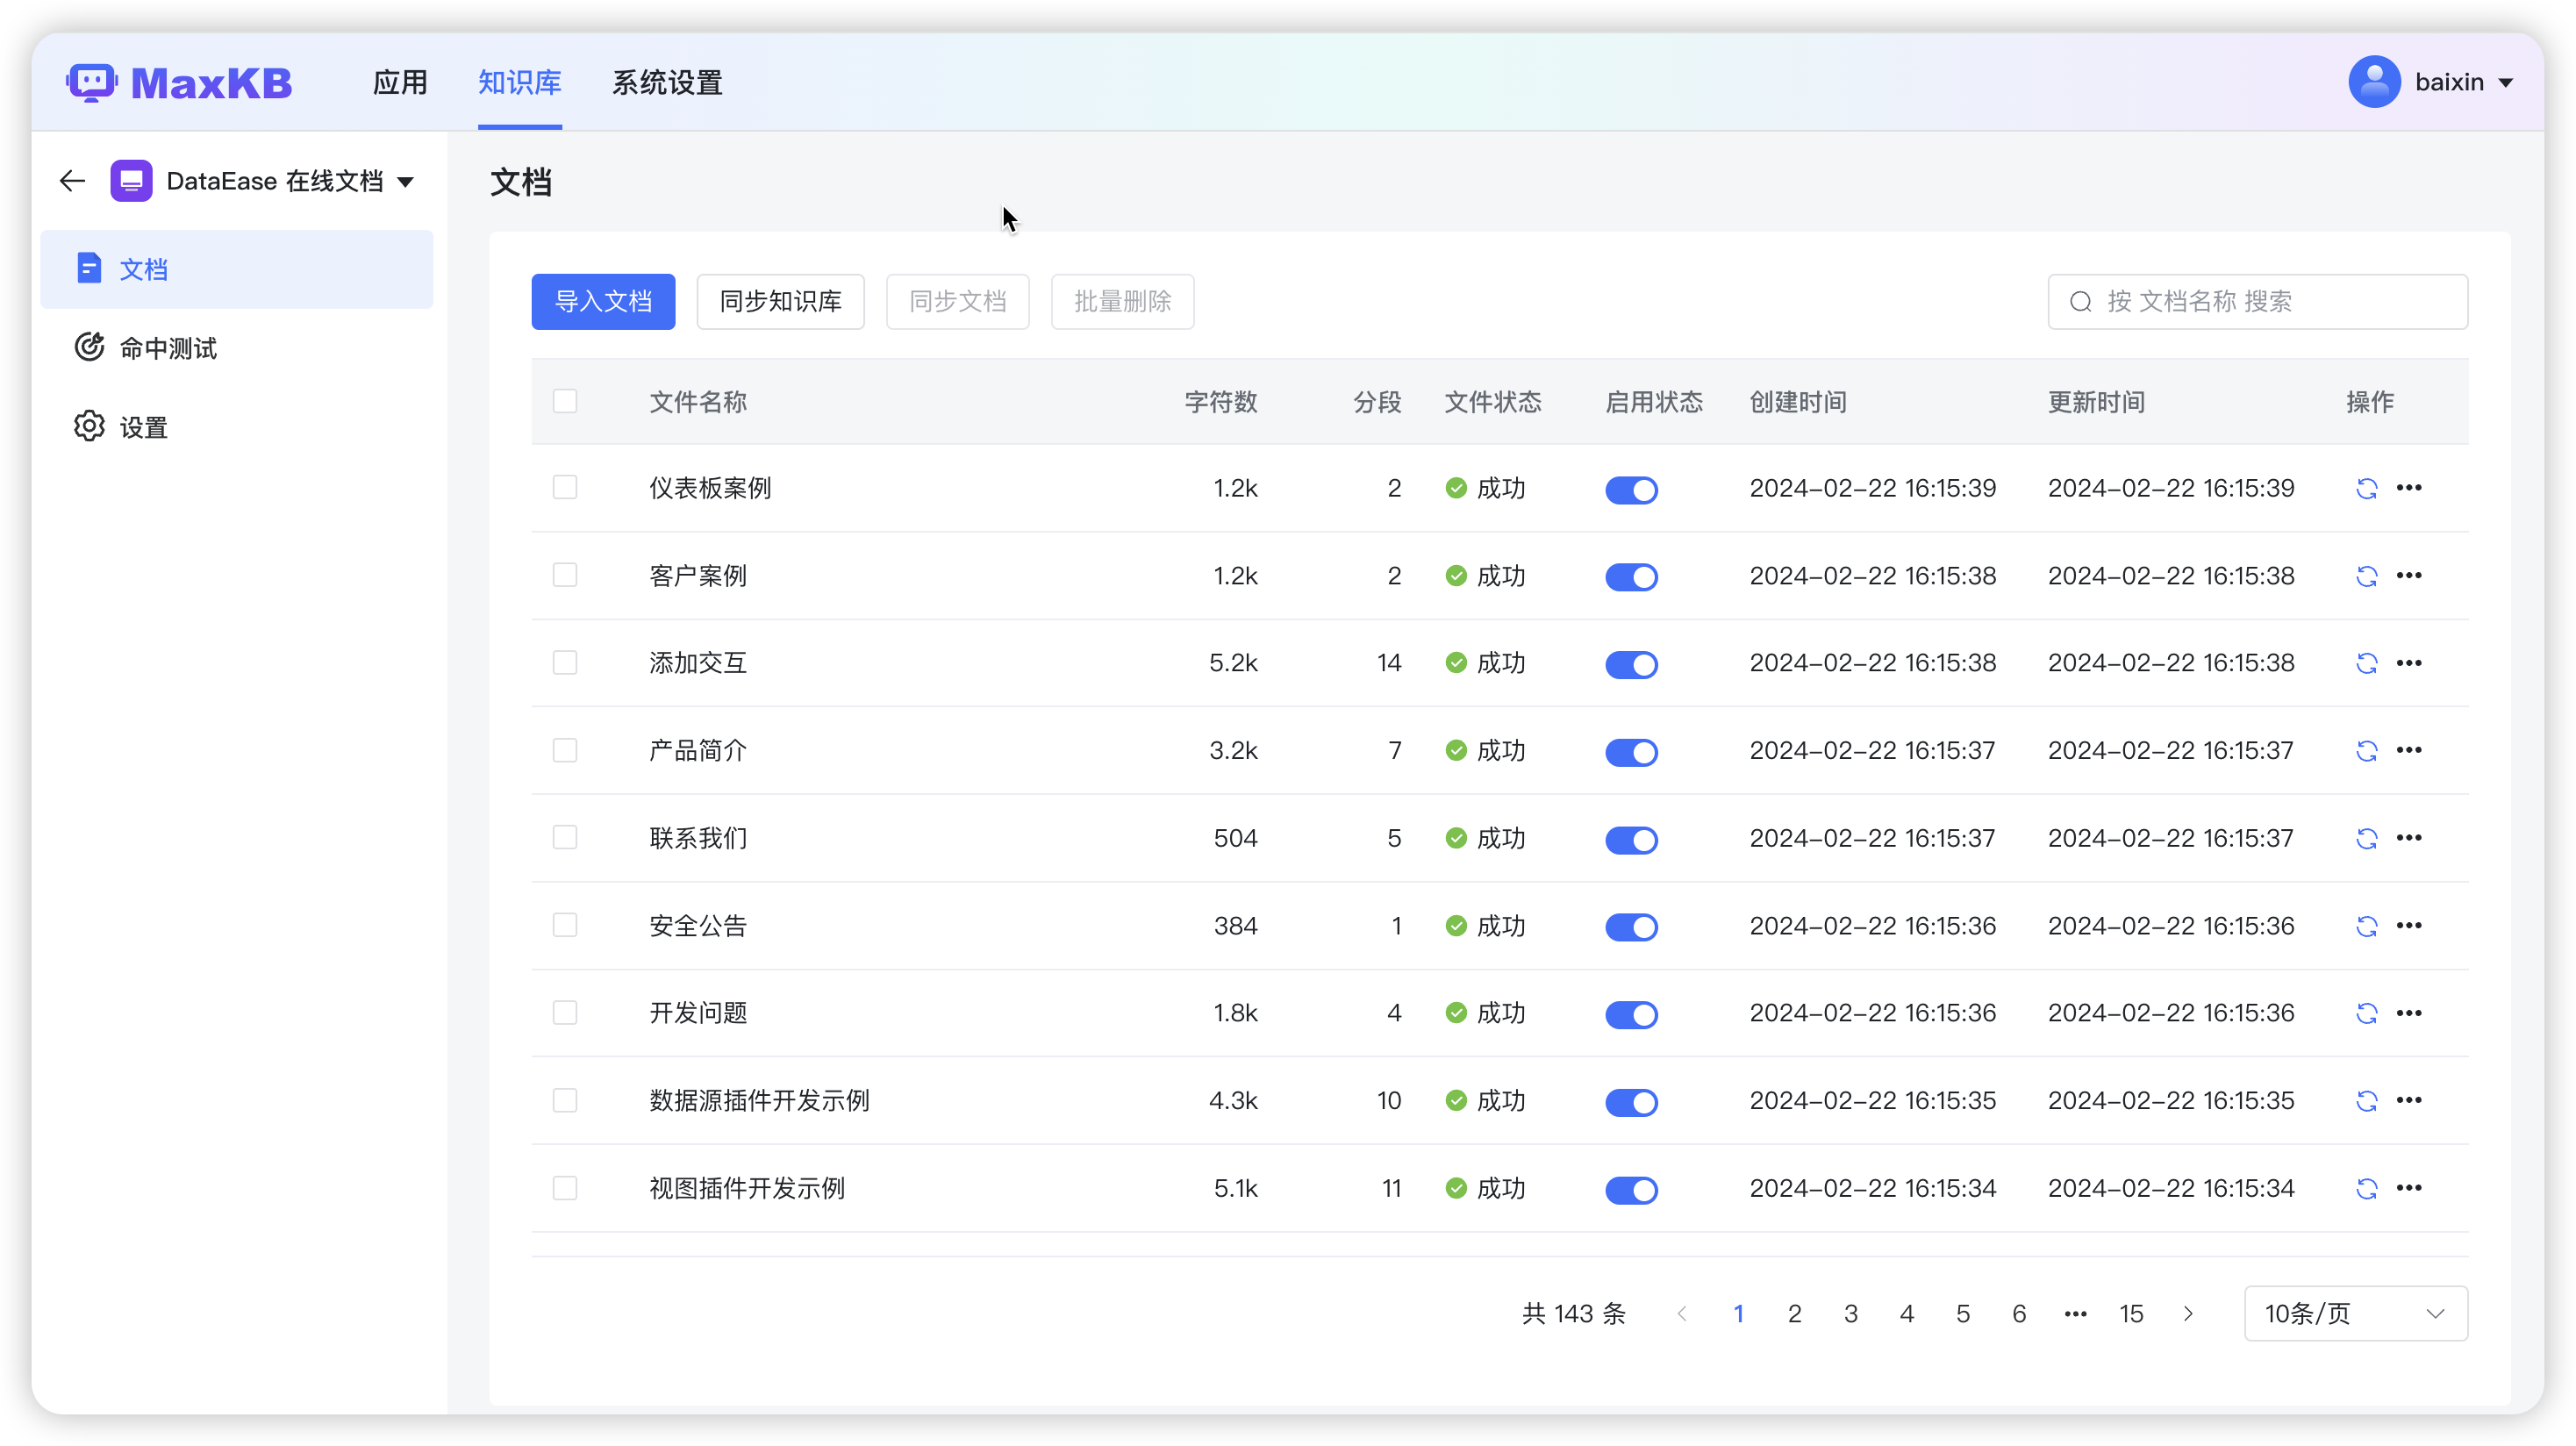
Task: Open the 10条/页 page size dropdown
Action: (2355, 1313)
